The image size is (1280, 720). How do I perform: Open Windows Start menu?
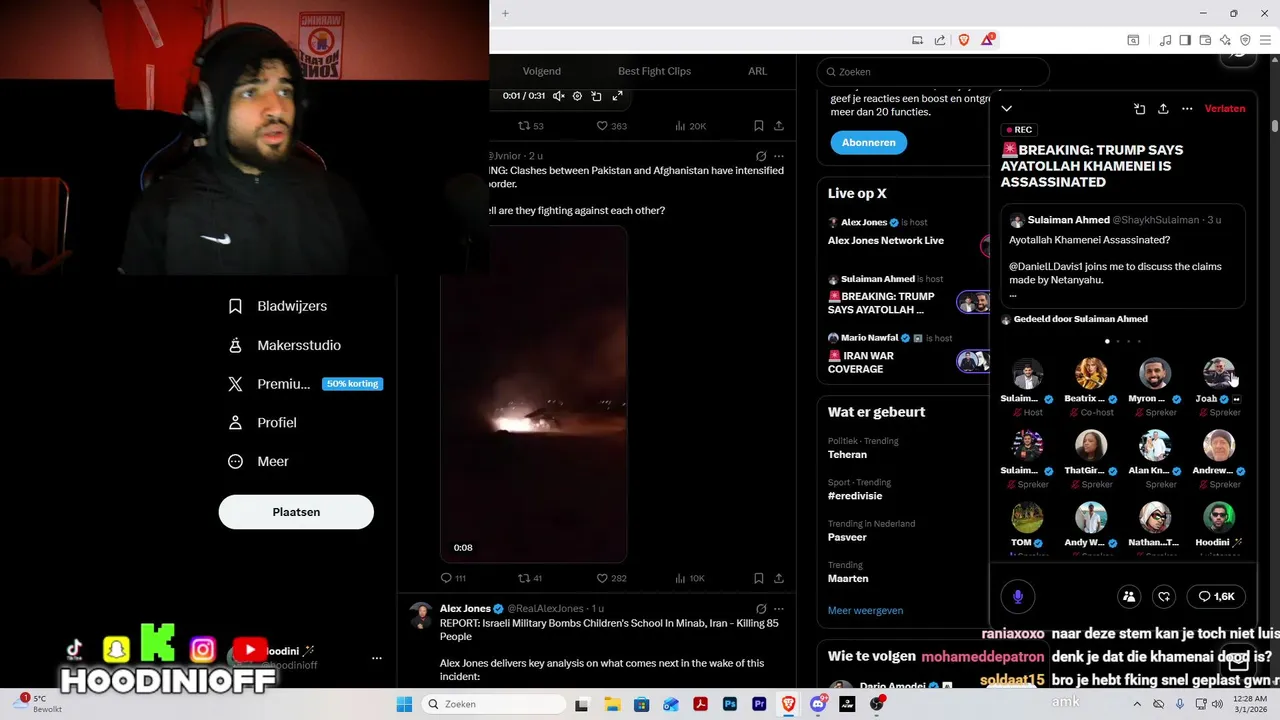[x=404, y=704]
